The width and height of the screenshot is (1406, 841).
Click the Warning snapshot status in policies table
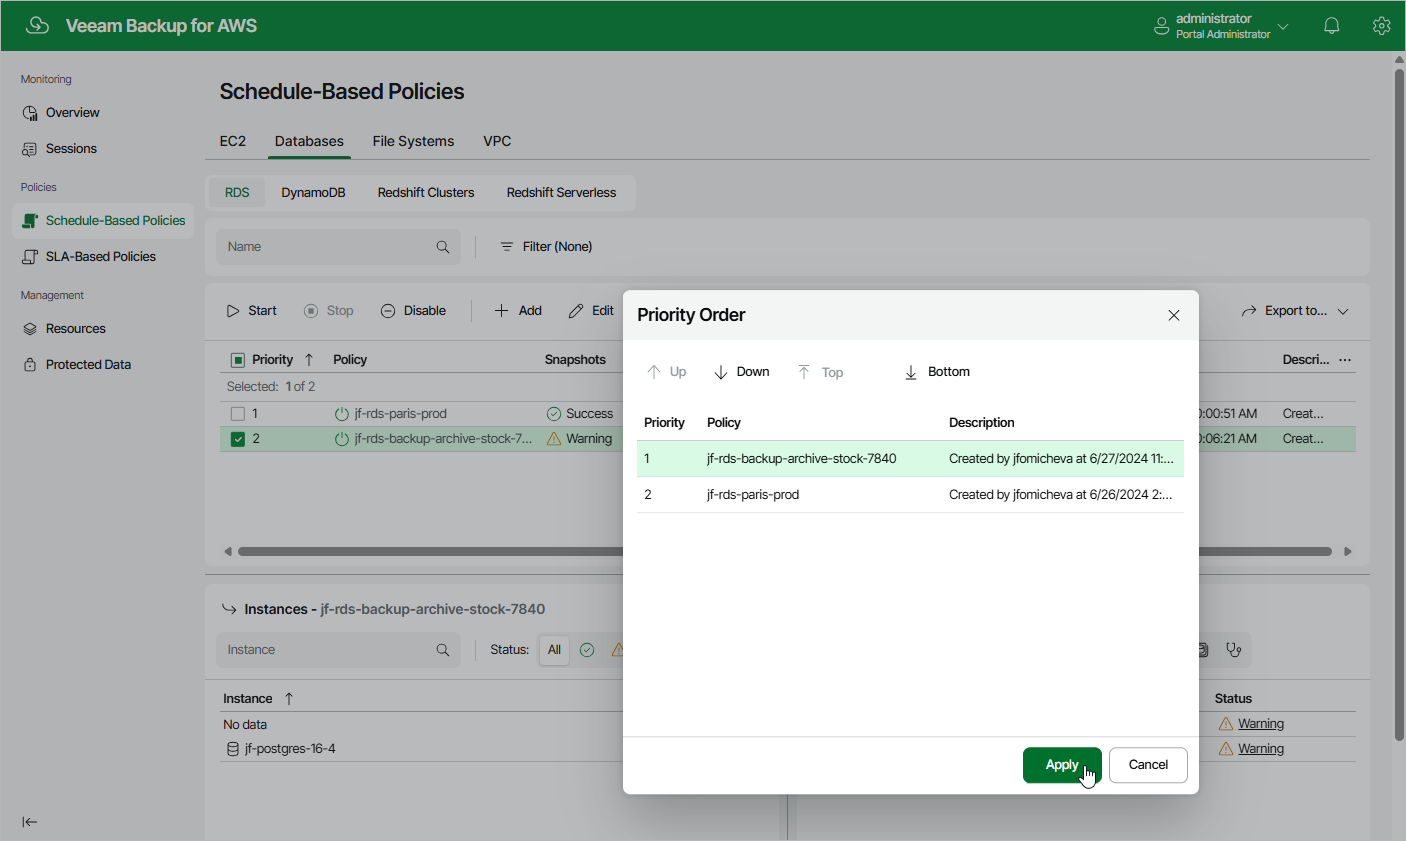[580, 439]
